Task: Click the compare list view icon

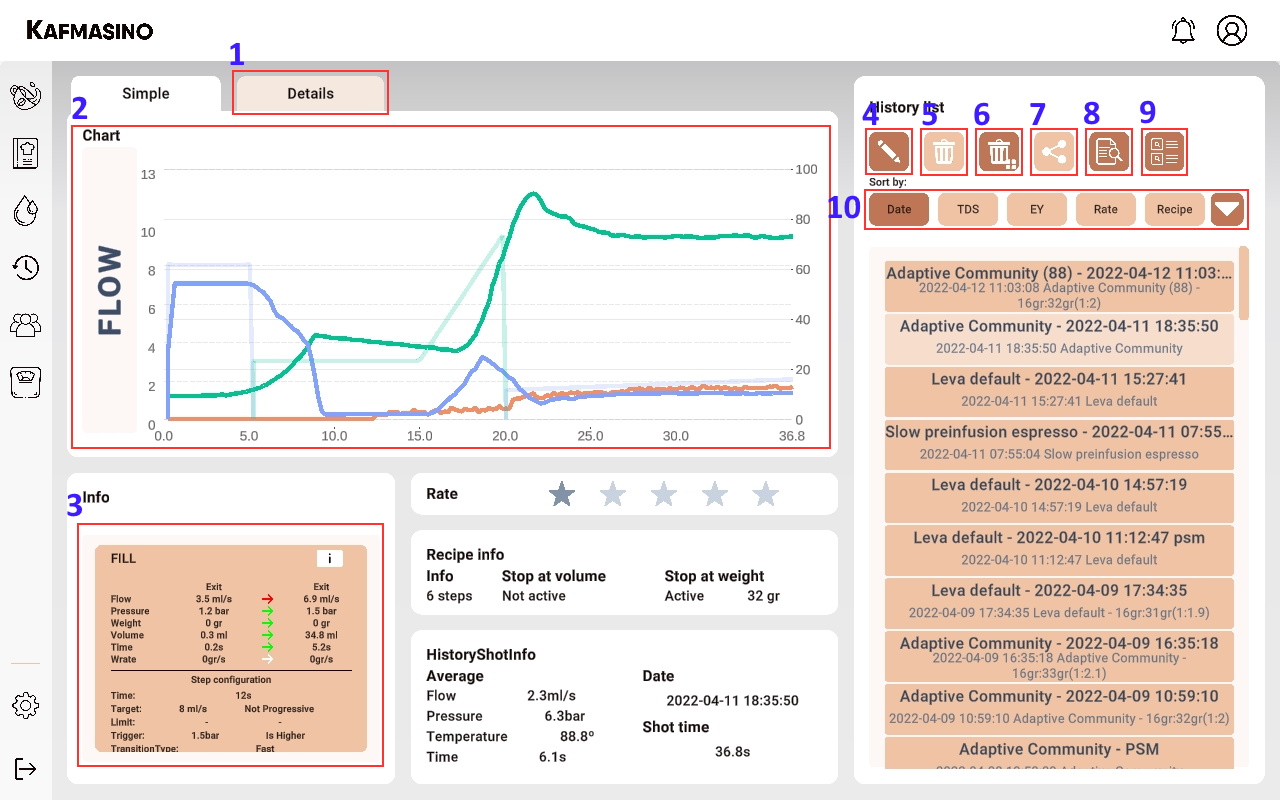Action: click(1164, 153)
